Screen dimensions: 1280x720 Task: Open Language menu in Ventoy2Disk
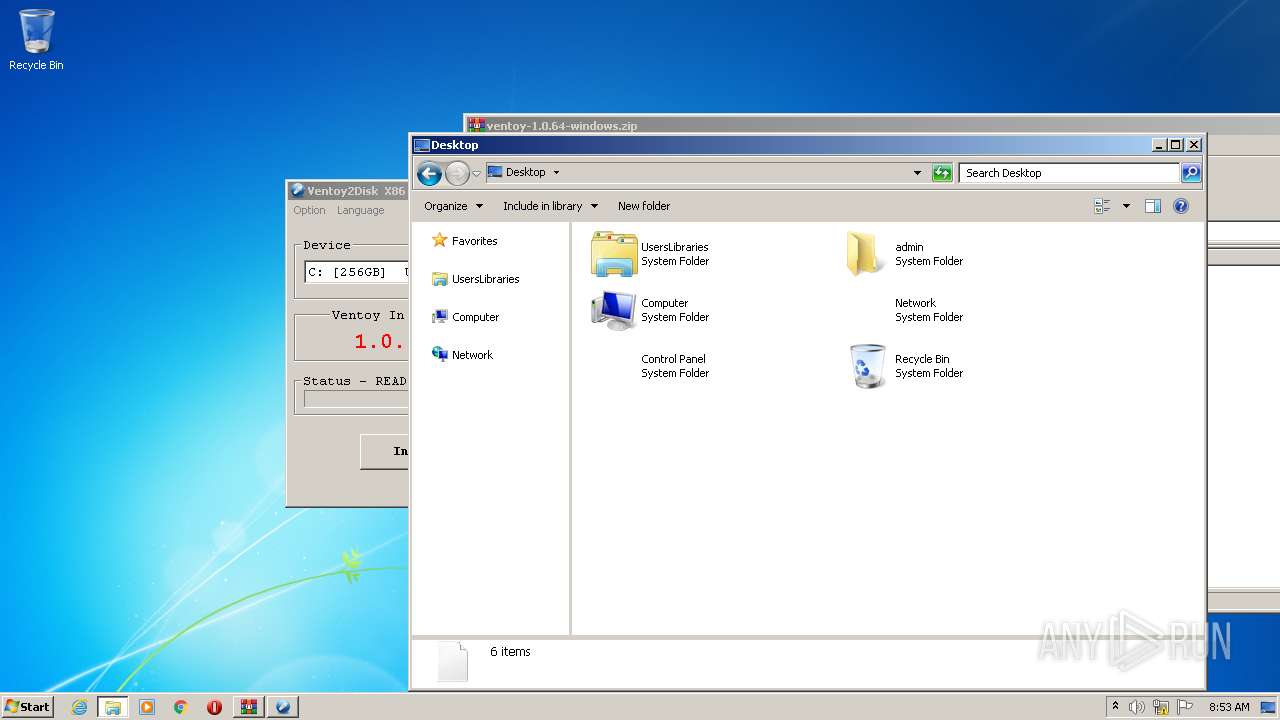[x=360, y=210]
